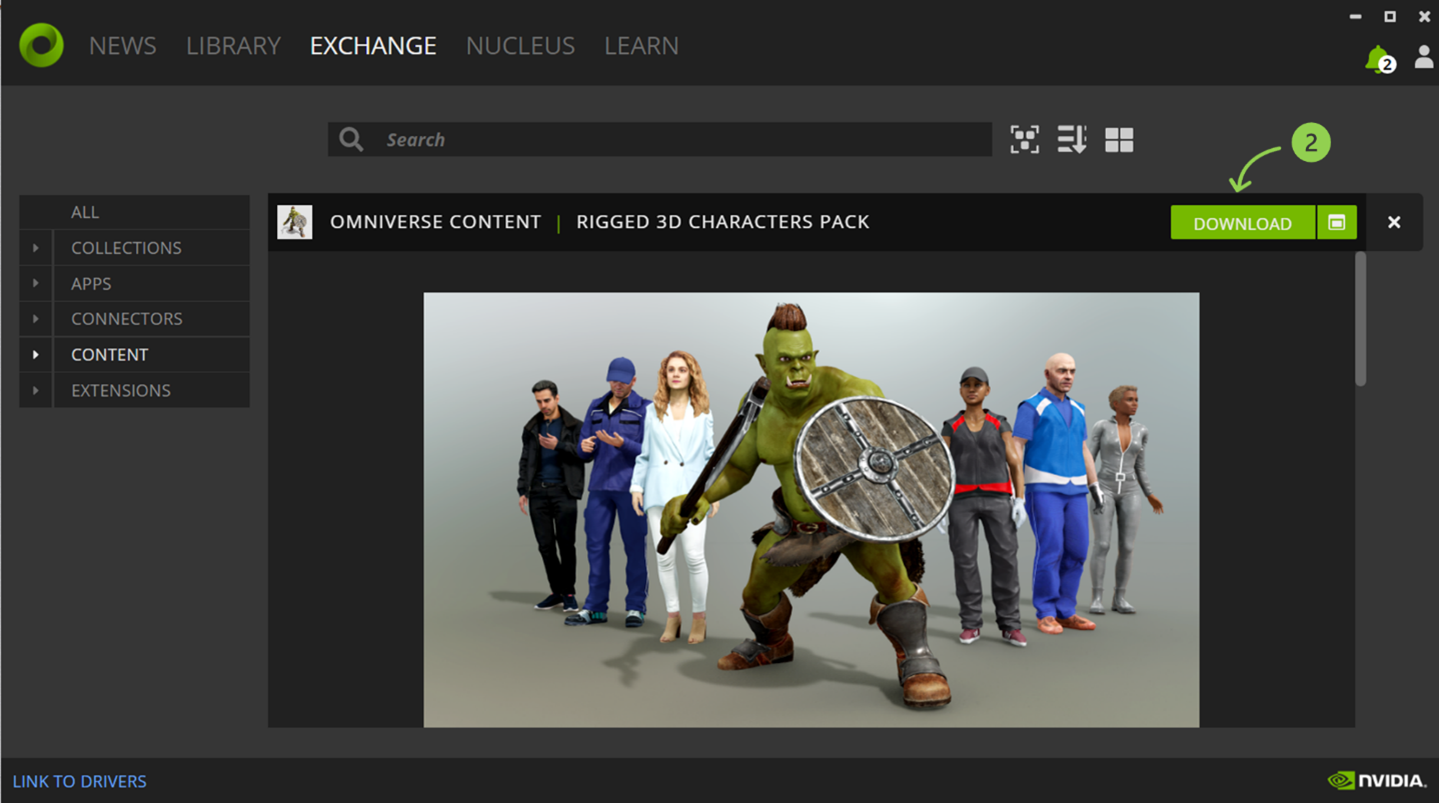Click the RIGGED 3D CHARACTERS PACK title
Viewport: 1439px width, 803px height.
point(723,222)
